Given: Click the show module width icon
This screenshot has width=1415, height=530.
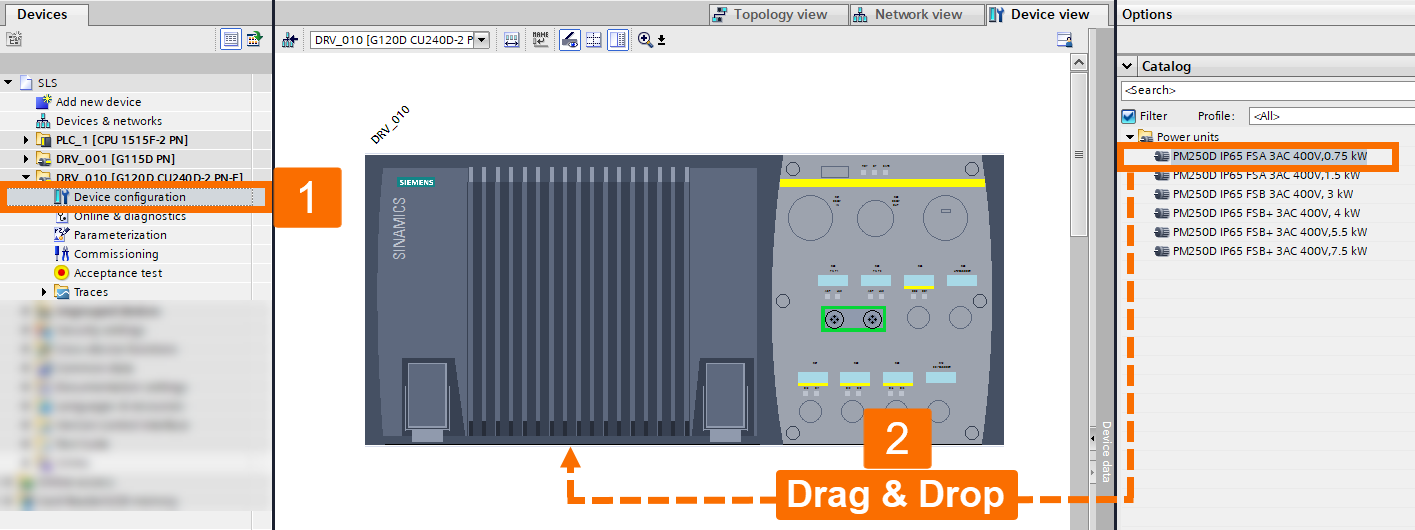Looking at the screenshot, I should coord(512,40).
